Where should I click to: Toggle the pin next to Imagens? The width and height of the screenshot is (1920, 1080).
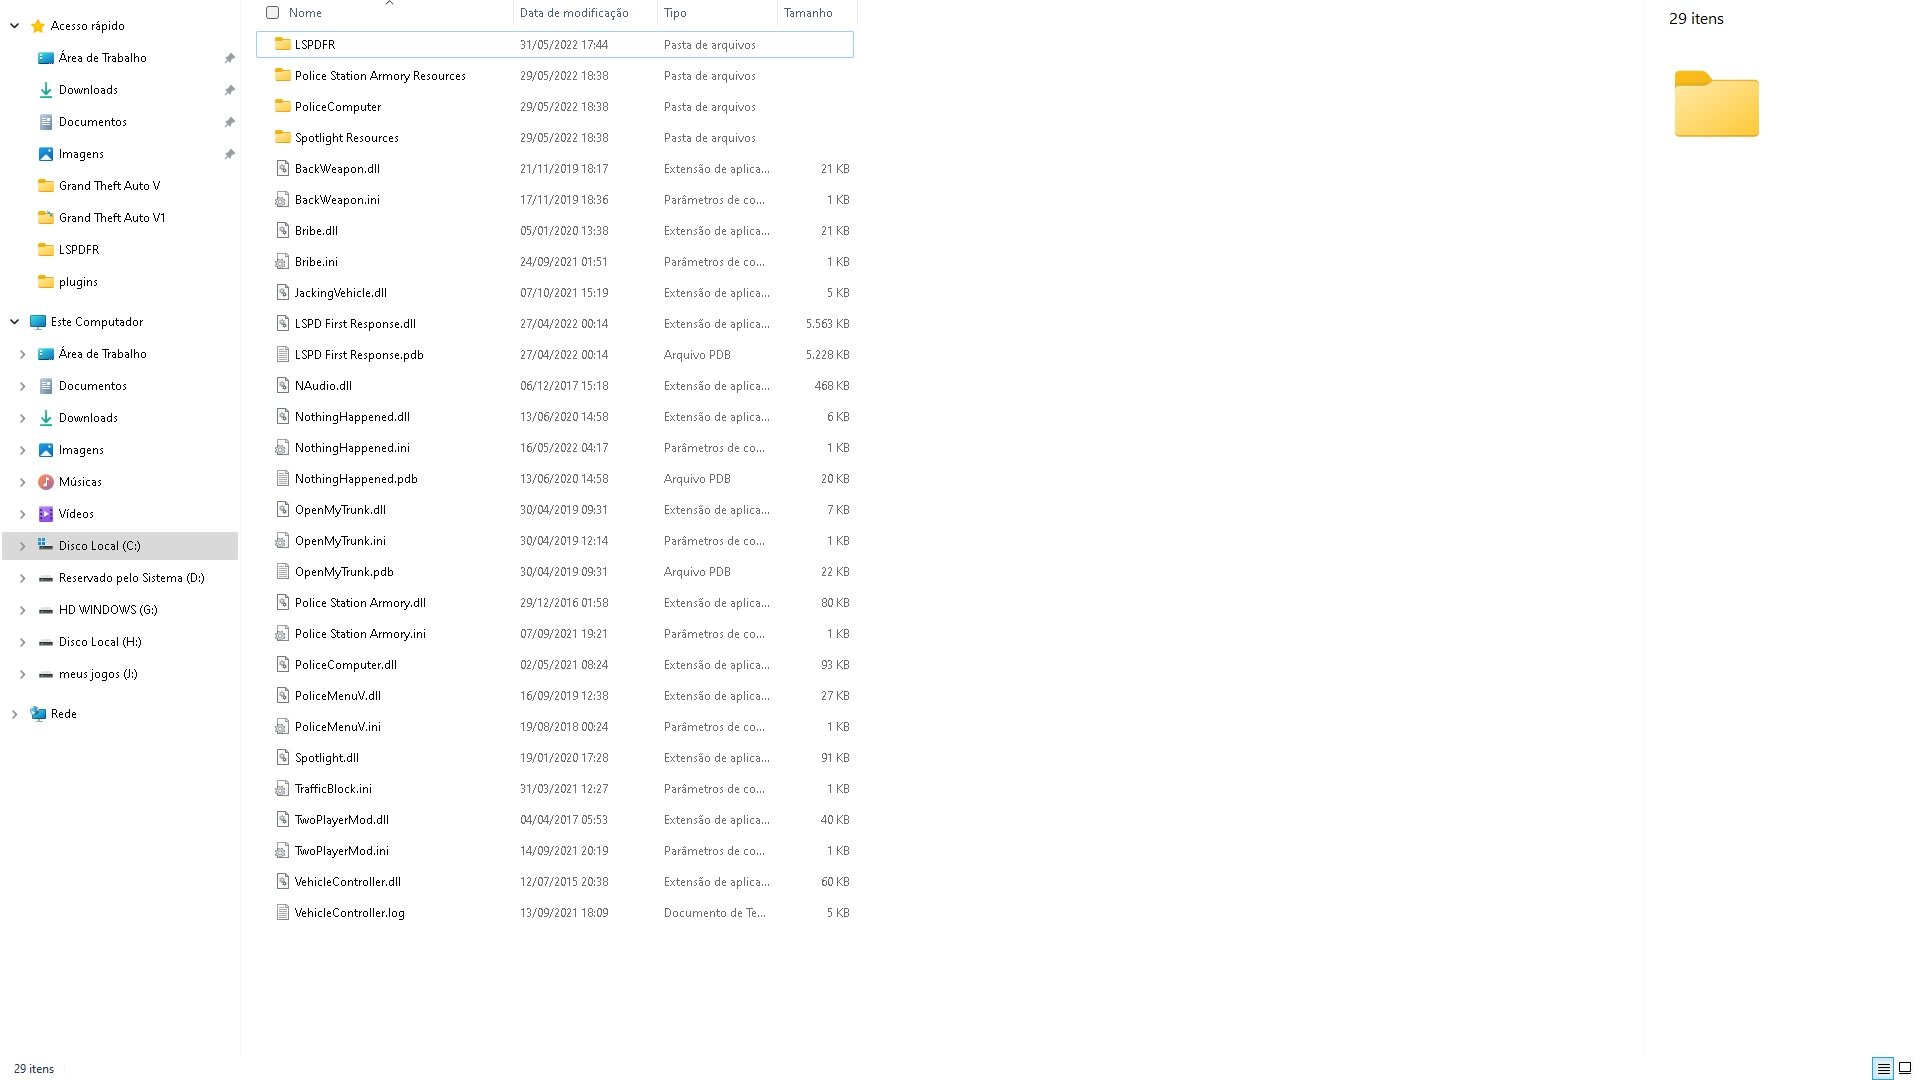click(229, 154)
